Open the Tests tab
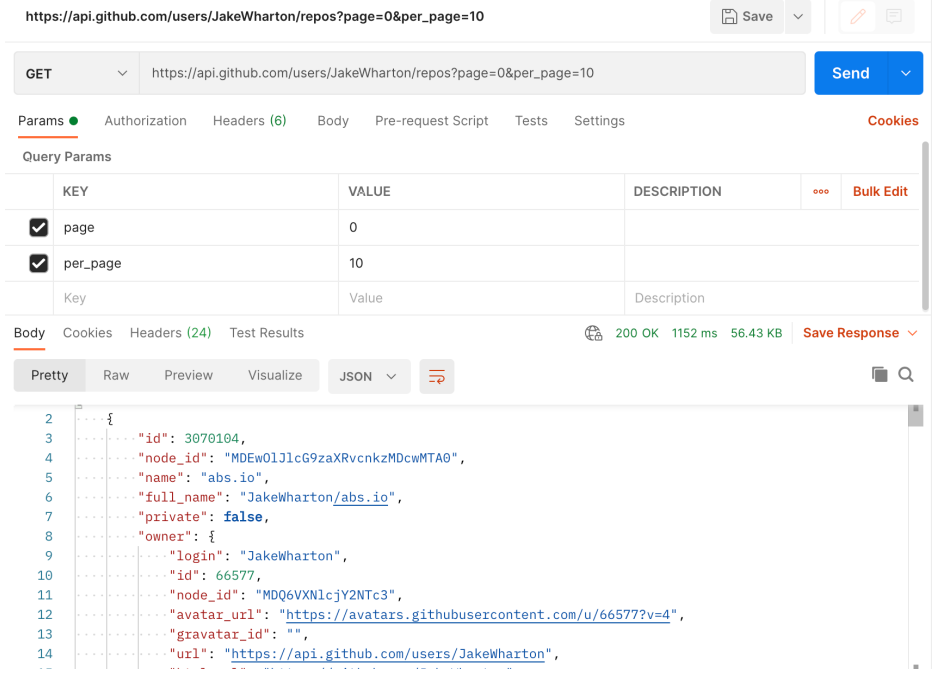This screenshot has width=932, height=678. pyautogui.click(x=531, y=121)
